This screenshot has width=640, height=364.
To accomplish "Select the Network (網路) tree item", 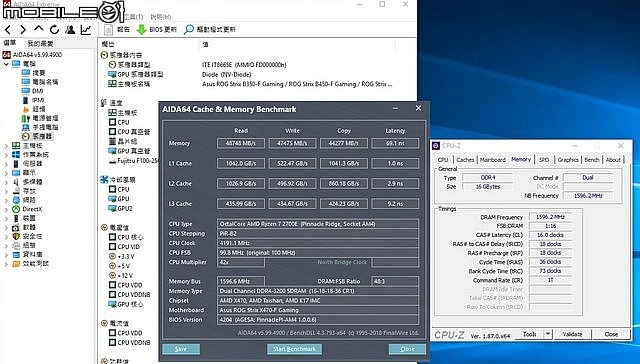I will (24, 200).
